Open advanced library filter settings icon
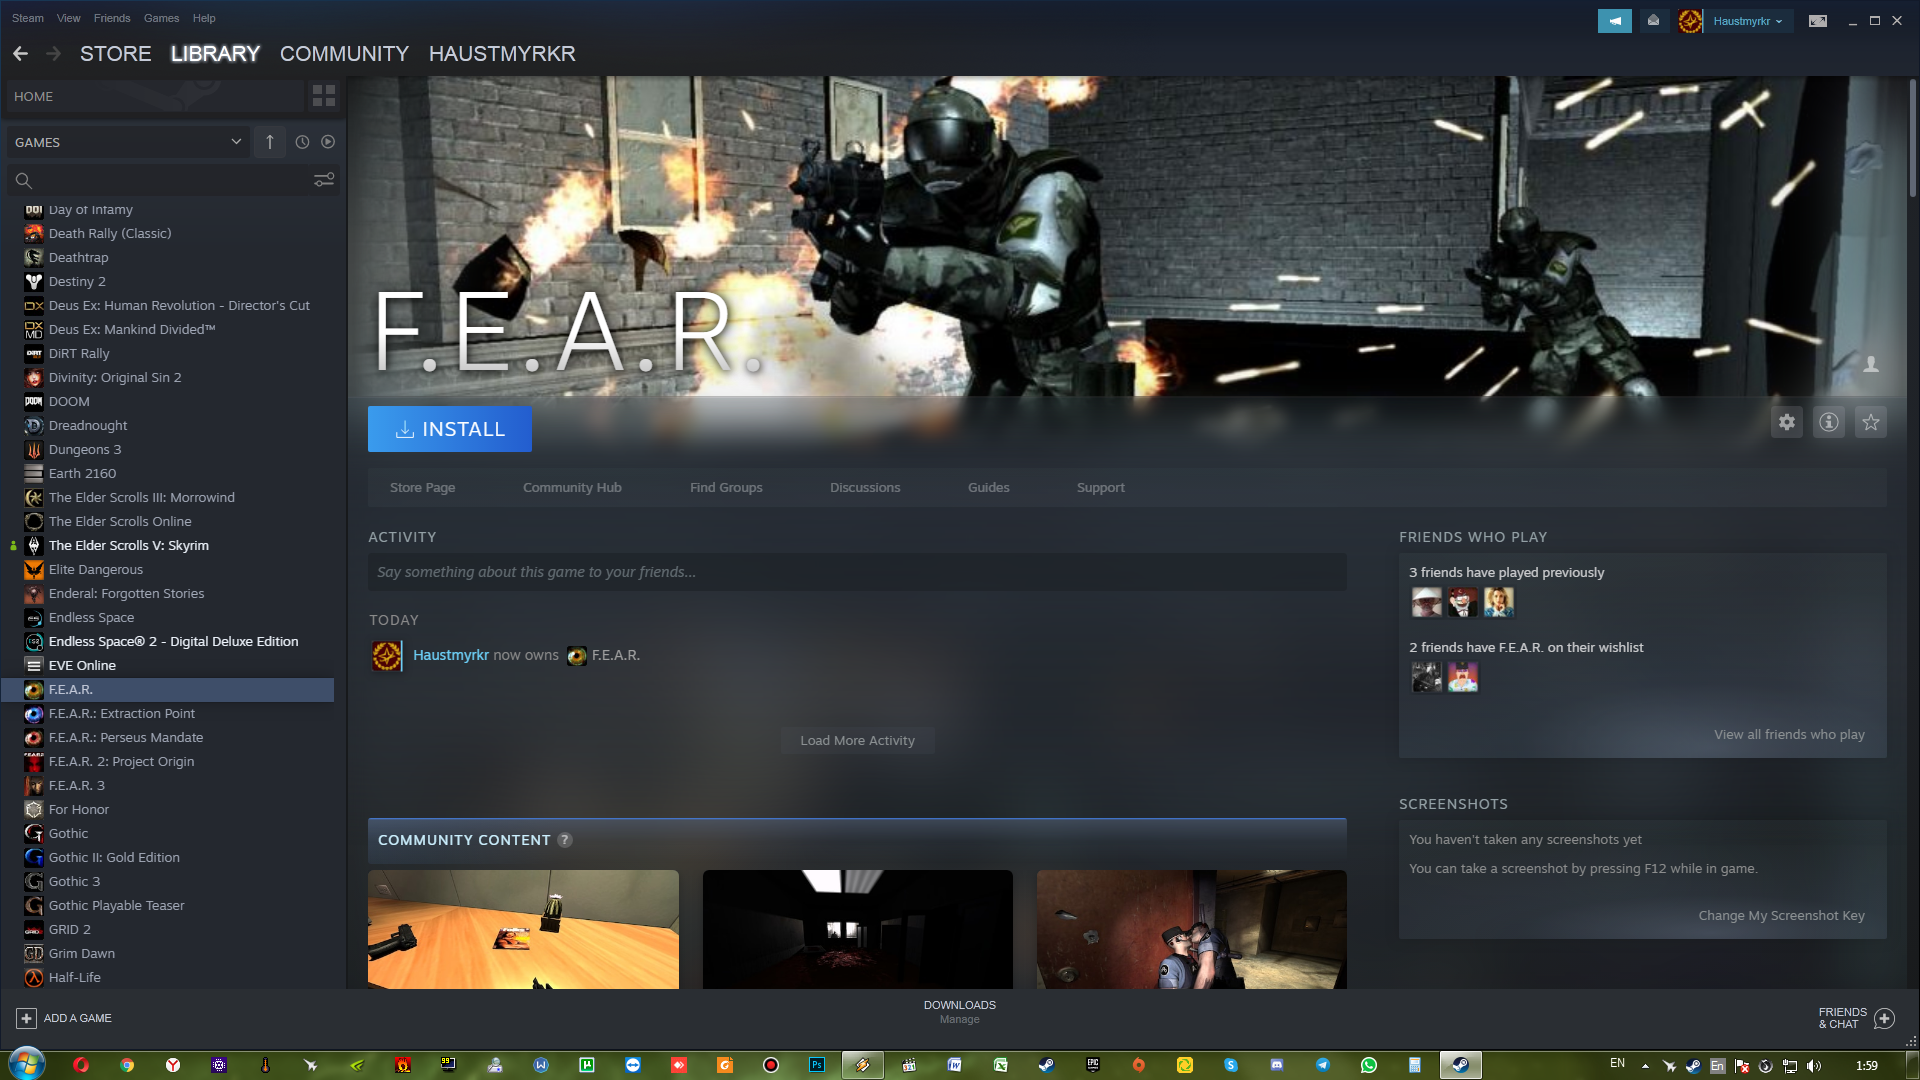 [x=324, y=180]
